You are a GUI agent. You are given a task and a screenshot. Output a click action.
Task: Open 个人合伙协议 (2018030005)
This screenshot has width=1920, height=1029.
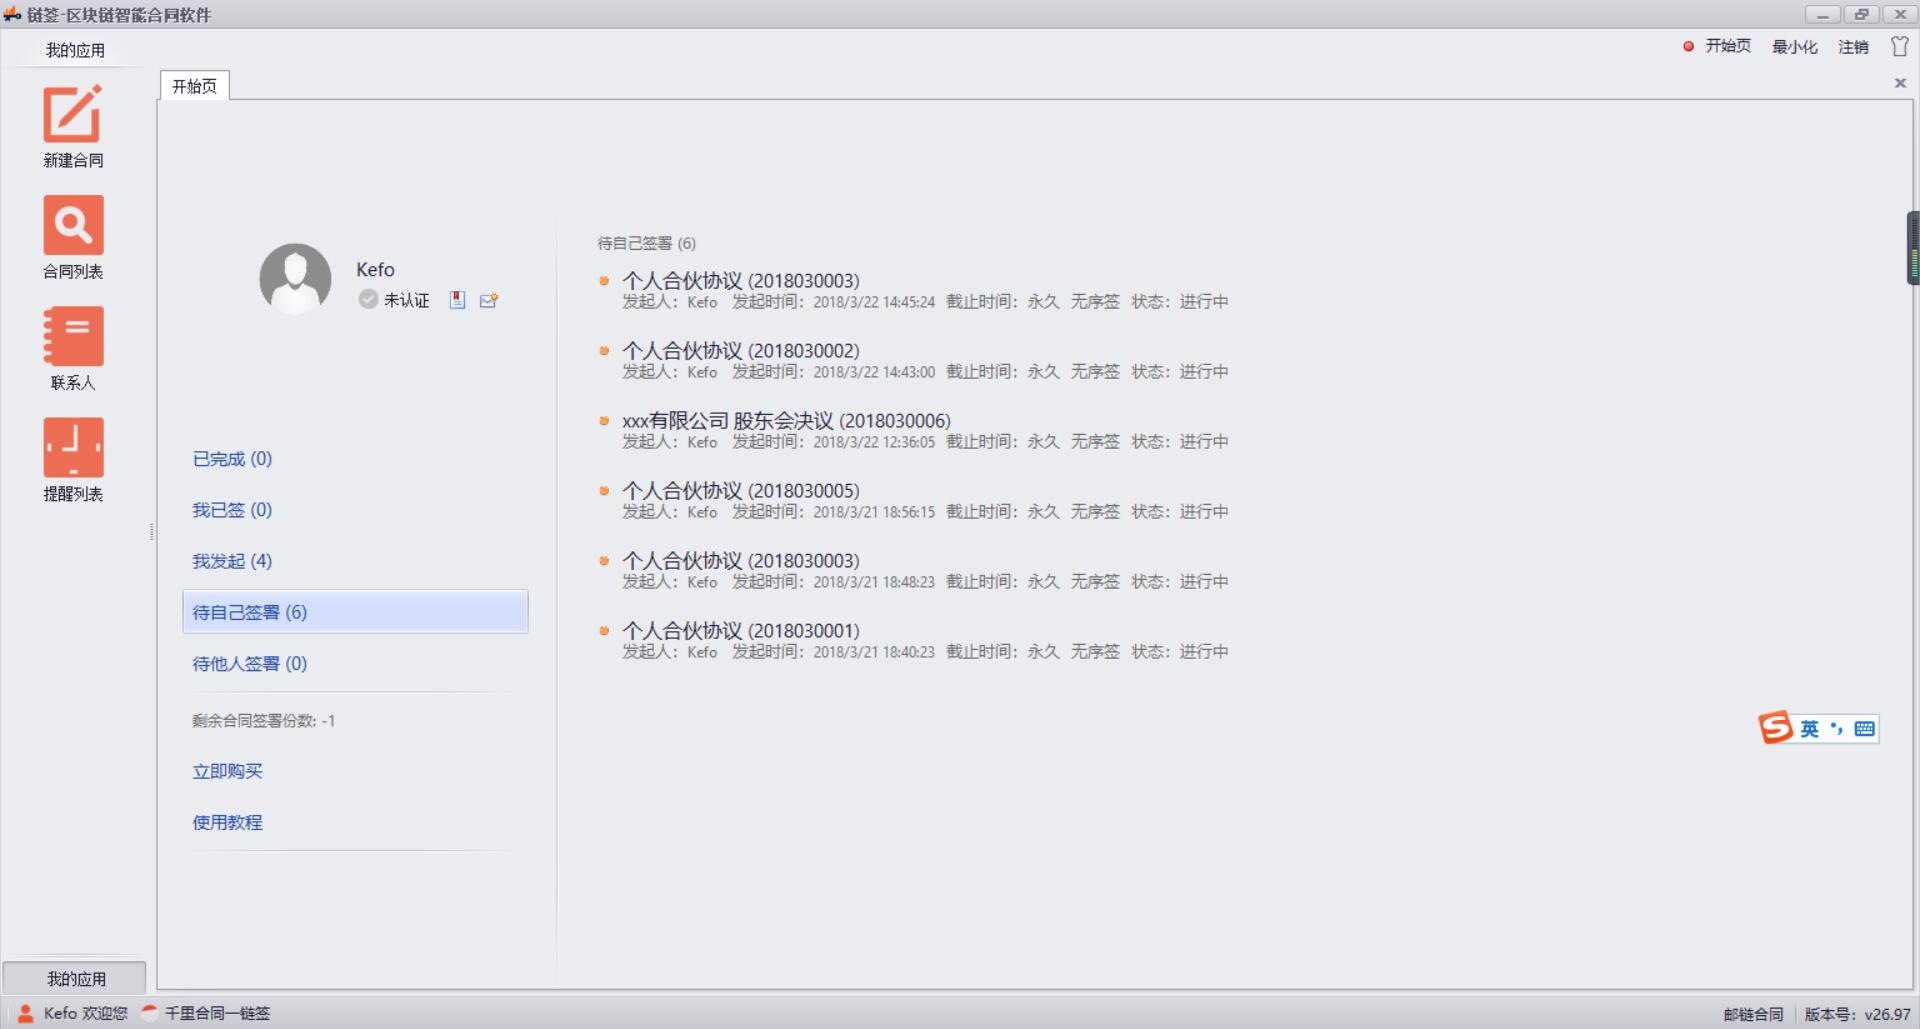tap(741, 491)
